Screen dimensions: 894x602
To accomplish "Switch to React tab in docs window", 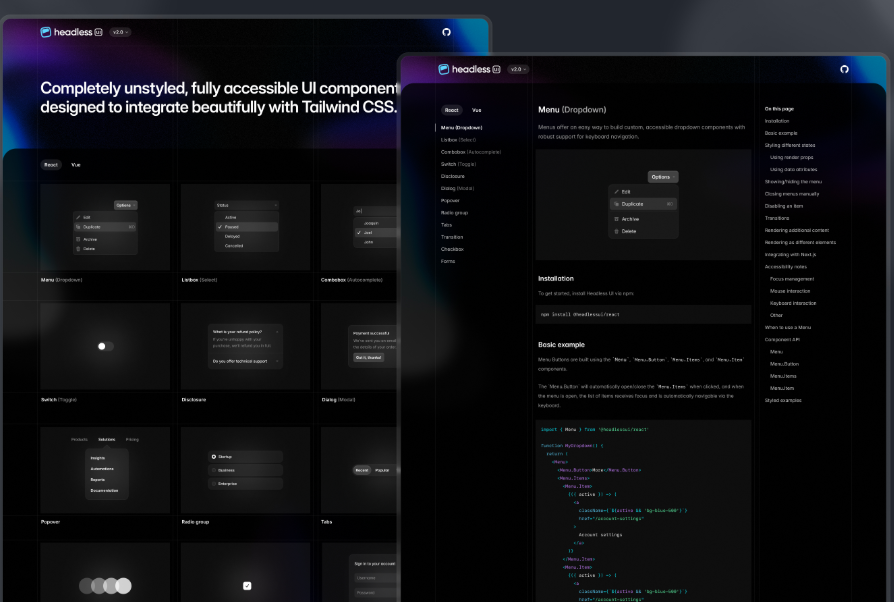I will point(452,110).
